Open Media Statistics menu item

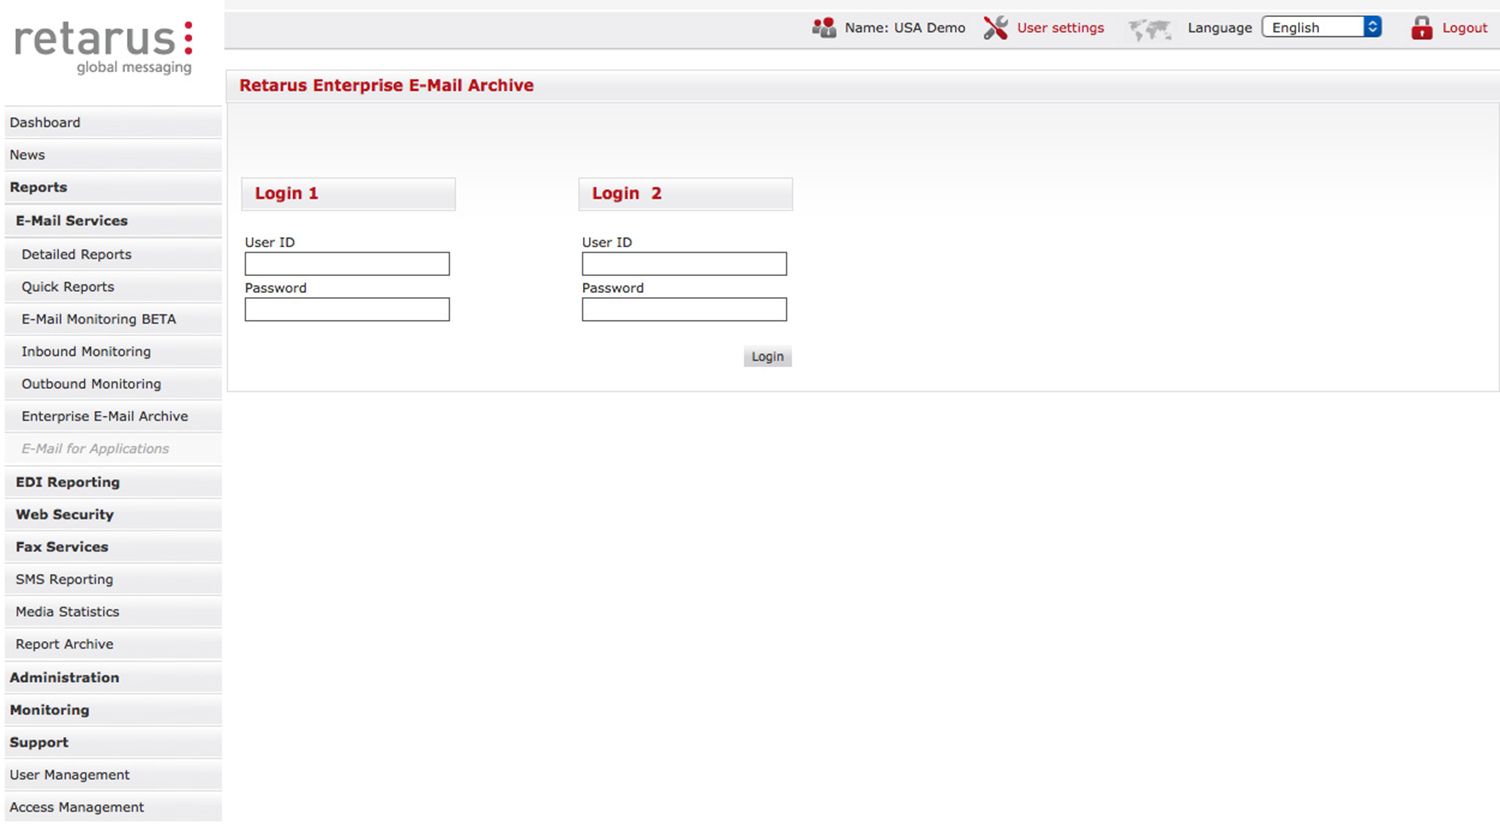tap(113, 612)
